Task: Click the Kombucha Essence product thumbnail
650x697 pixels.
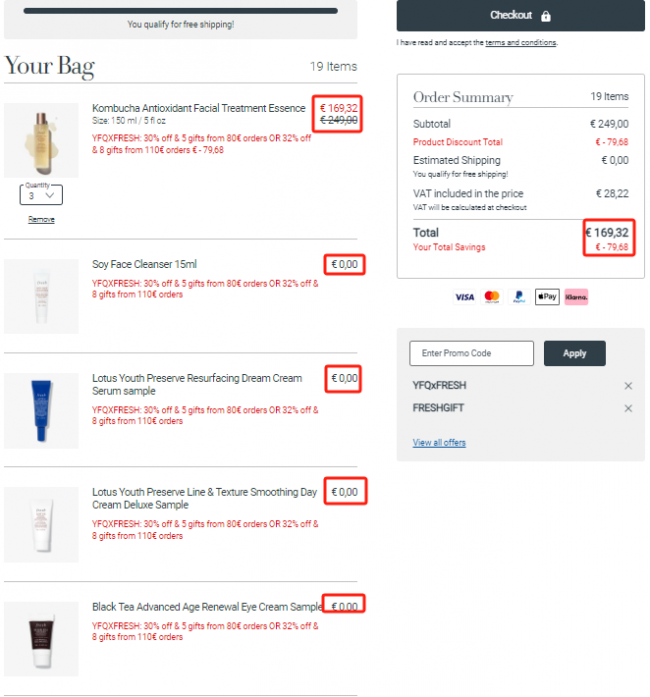Action: pos(41,140)
